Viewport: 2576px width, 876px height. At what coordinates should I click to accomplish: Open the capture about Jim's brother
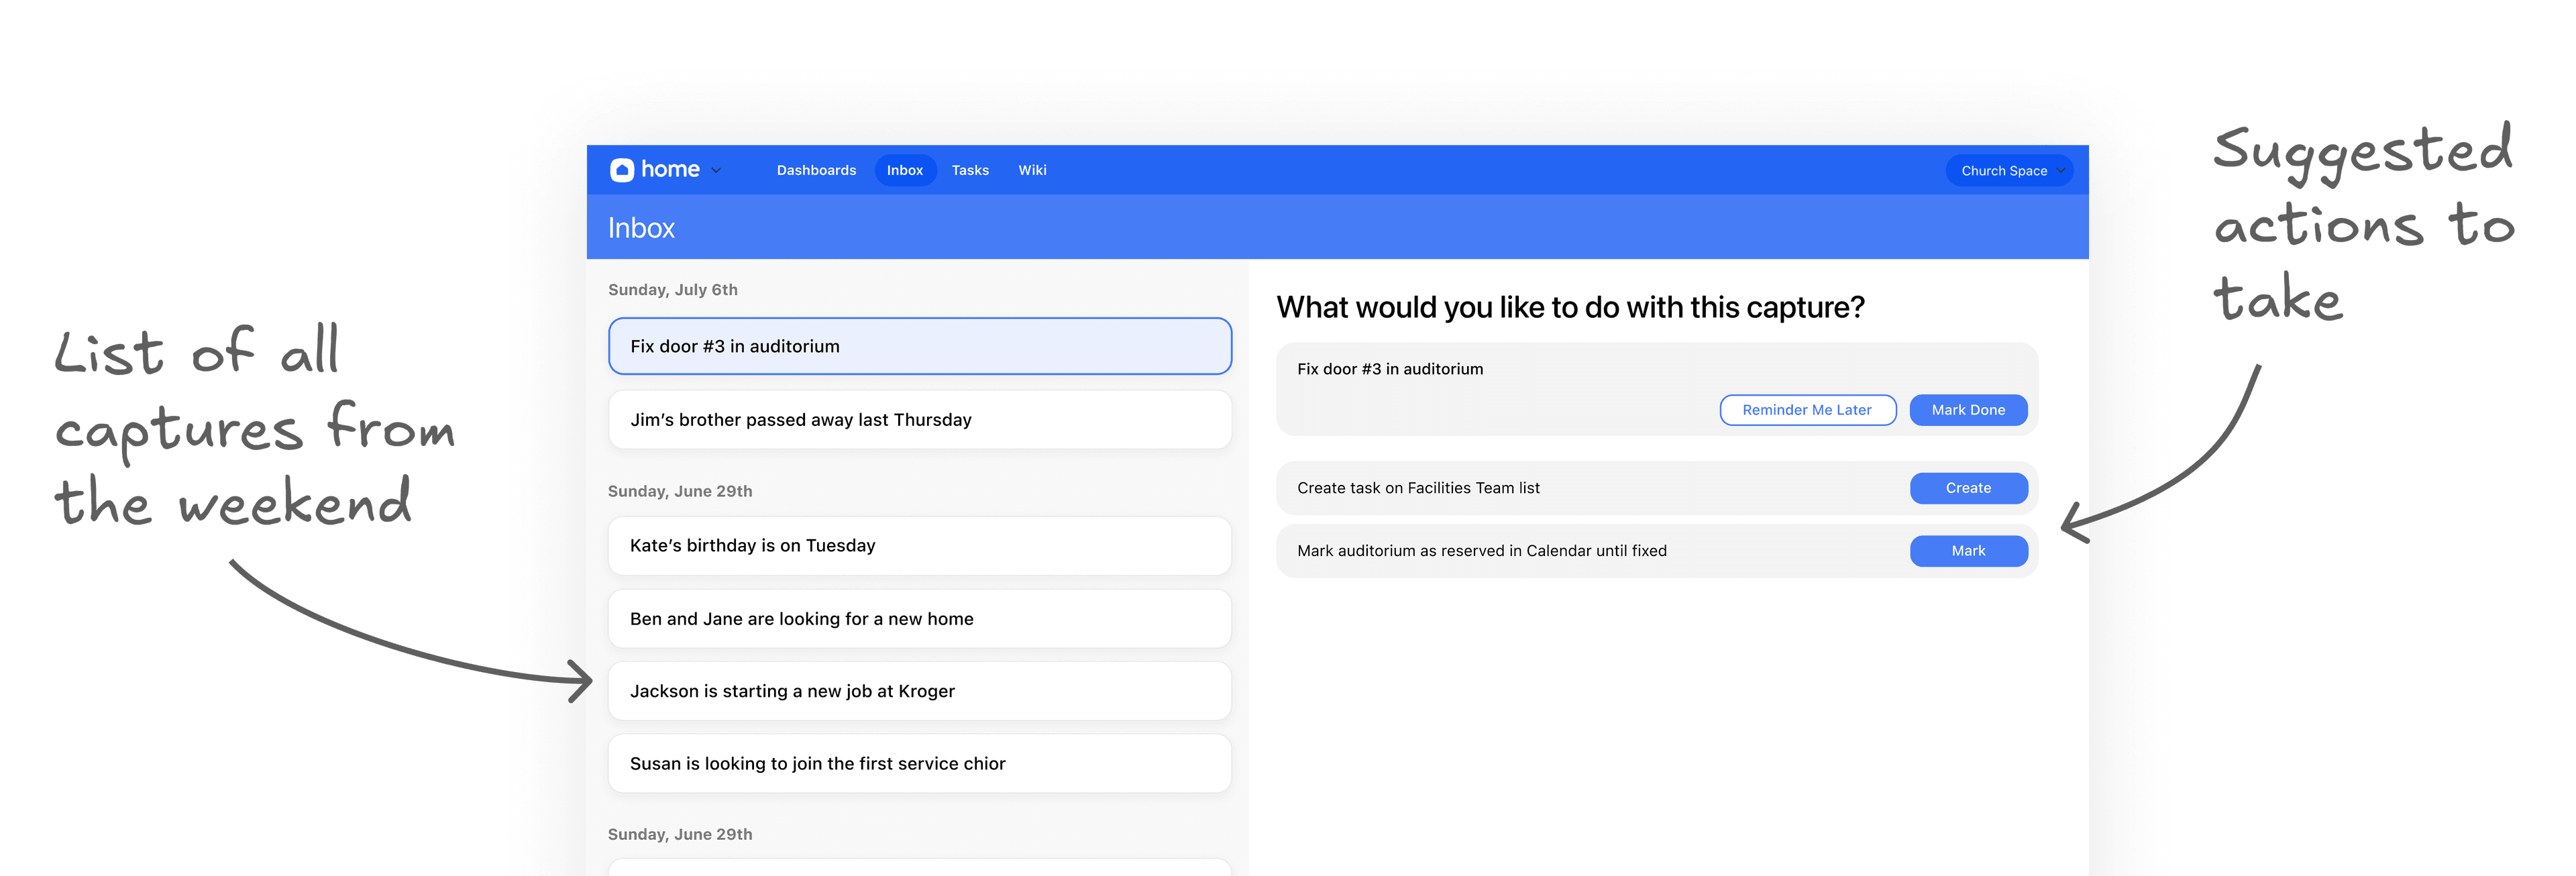click(x=918, y=419)
